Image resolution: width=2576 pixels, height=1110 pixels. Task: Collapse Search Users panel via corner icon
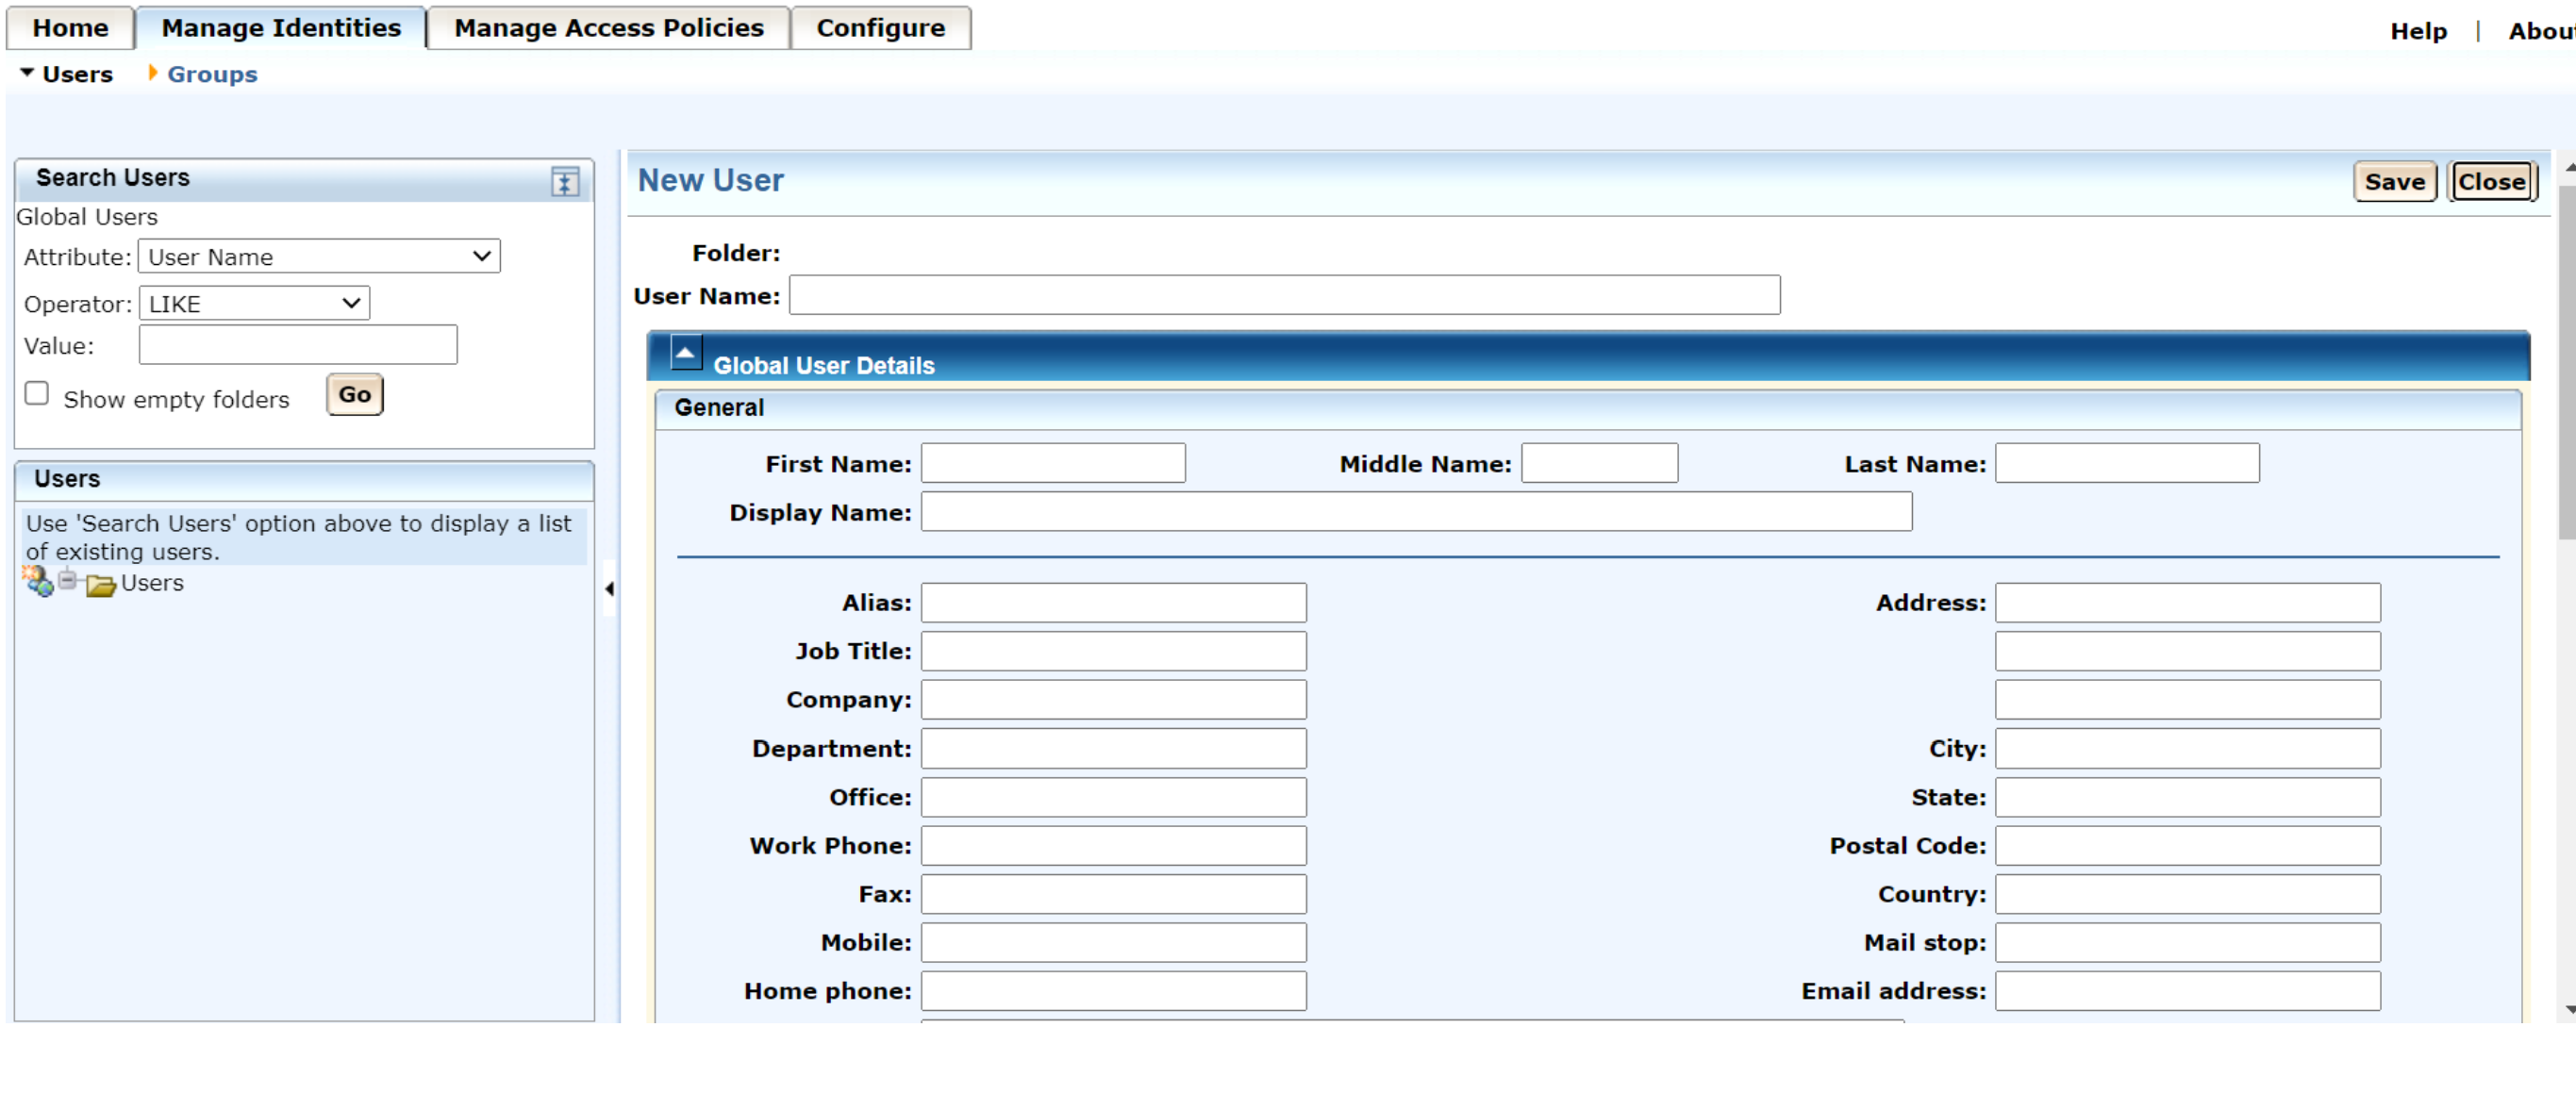[565, 182]
